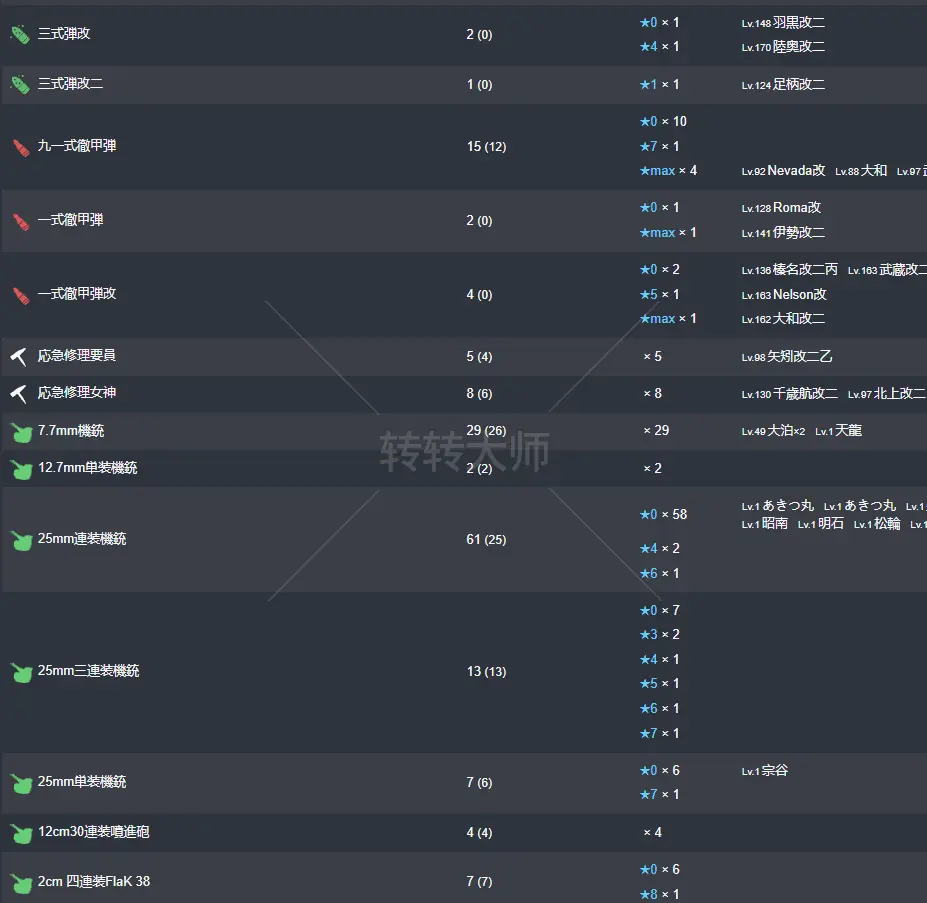
Task: Open ship 陸奥改二 at Lv.170
Action: pos(798,46)
